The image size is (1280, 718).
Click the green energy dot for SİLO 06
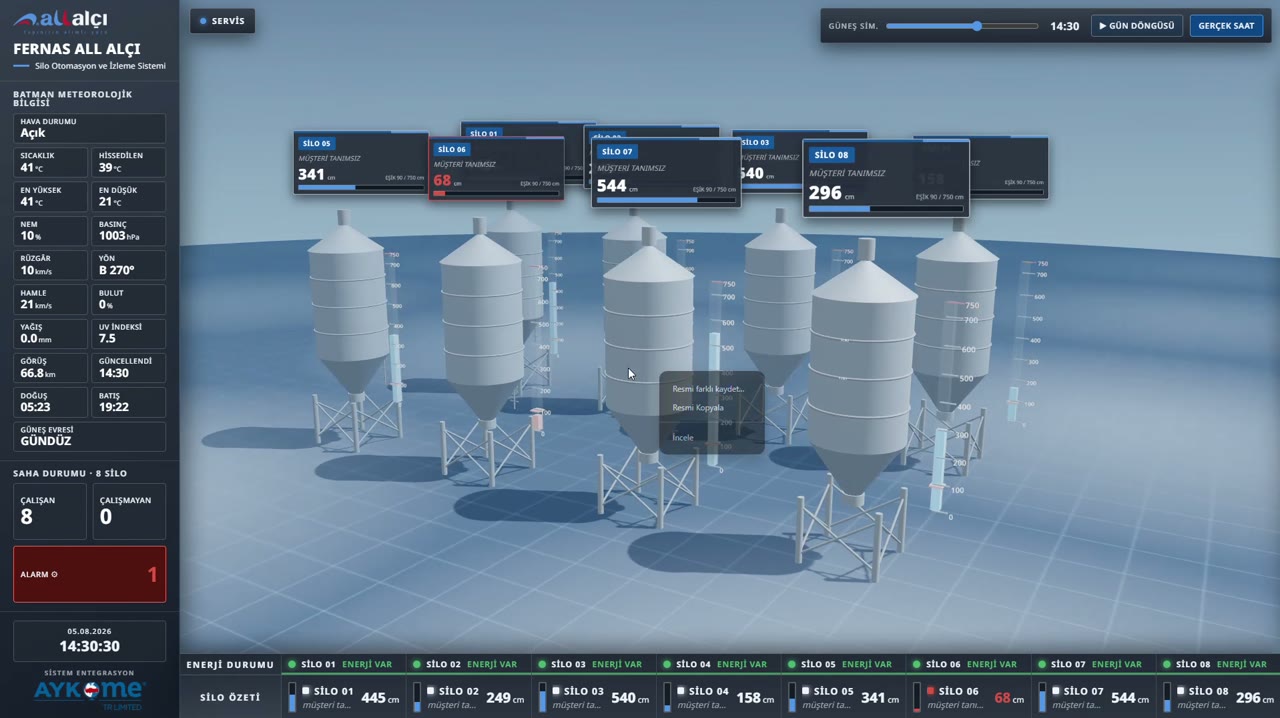(x=917, y=664)
